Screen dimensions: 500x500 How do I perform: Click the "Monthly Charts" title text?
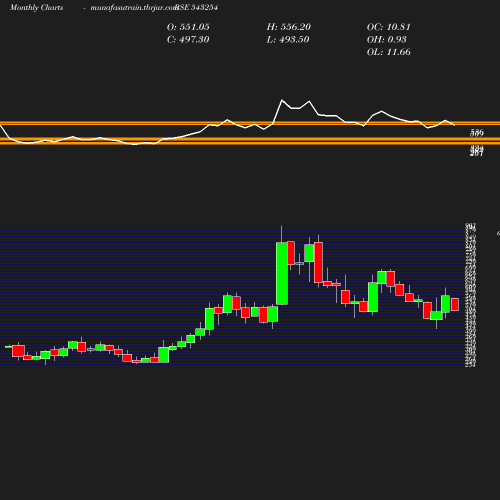(x=36, y=8)
